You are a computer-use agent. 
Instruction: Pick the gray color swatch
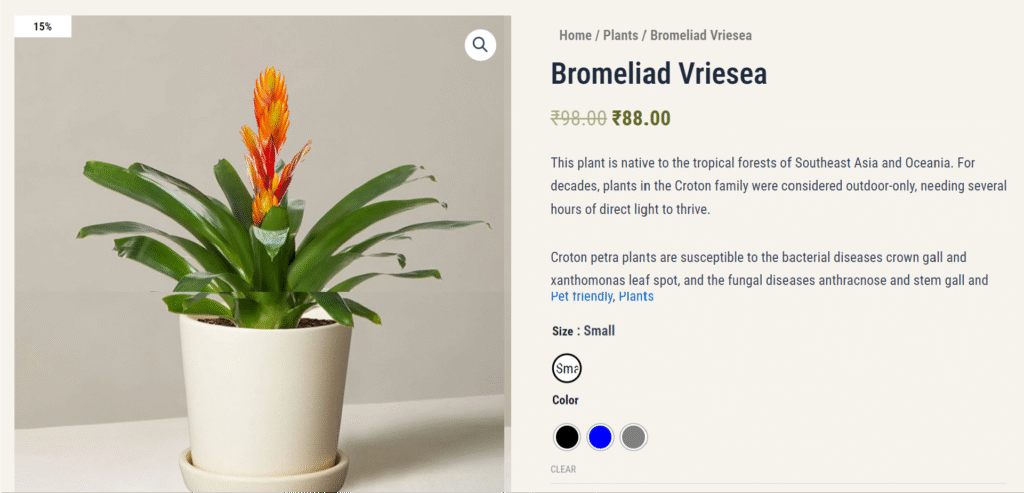[x=633, y=437]
